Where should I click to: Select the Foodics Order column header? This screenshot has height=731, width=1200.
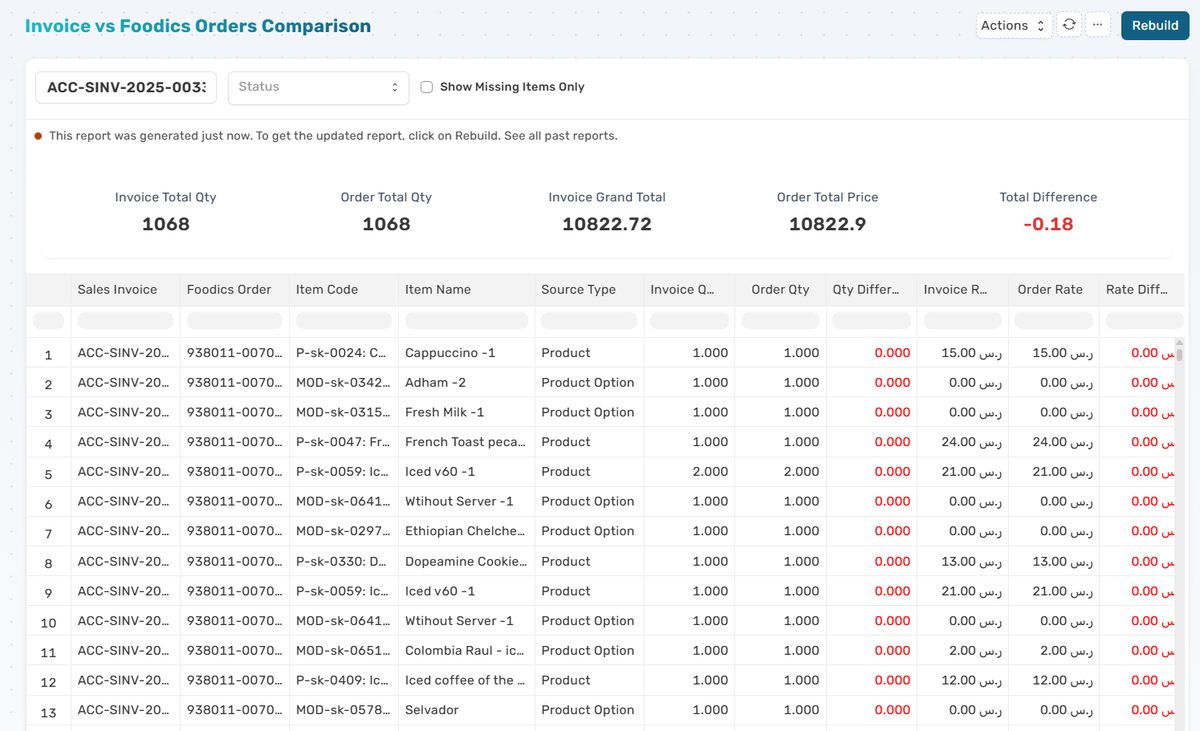[228, 290]
